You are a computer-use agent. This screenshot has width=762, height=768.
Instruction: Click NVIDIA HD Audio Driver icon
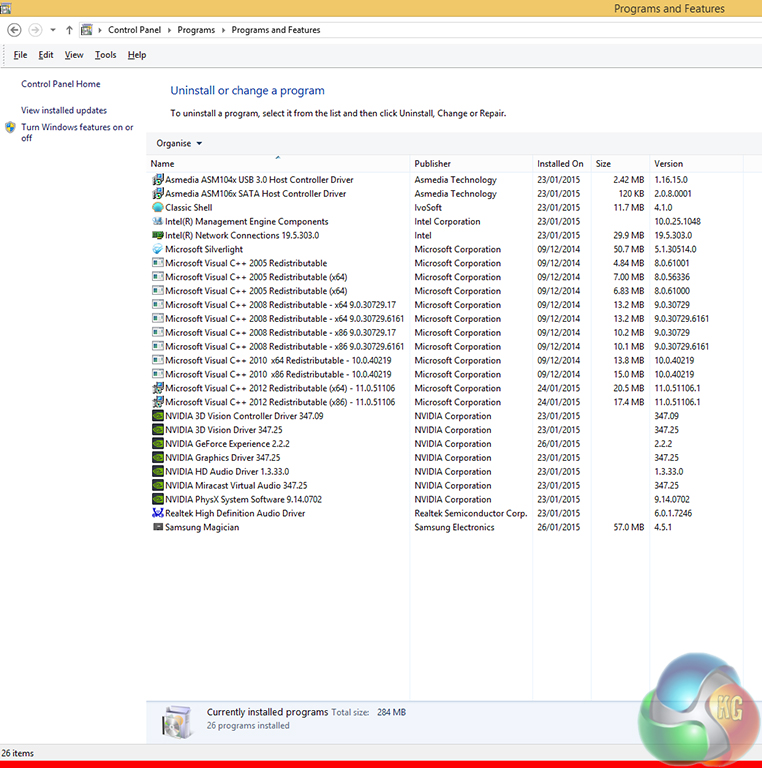point(158,471)
